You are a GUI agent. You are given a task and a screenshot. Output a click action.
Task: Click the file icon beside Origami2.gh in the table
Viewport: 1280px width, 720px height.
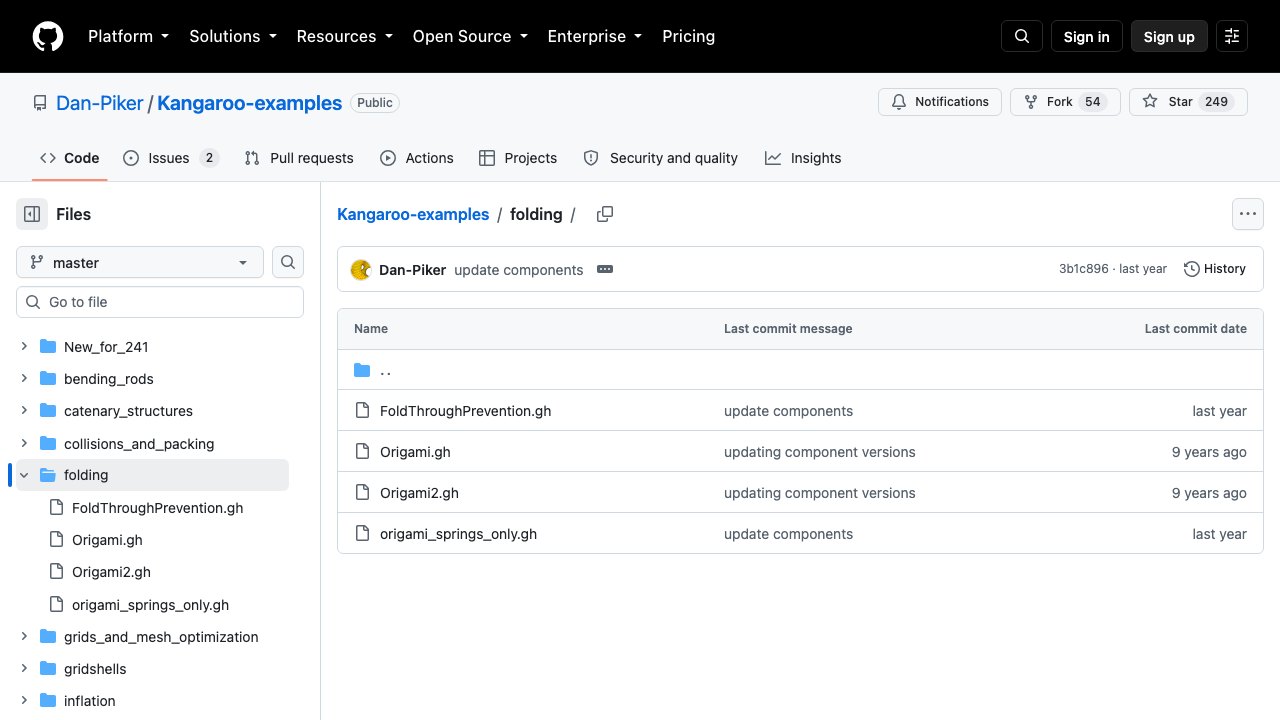(362, 493)
